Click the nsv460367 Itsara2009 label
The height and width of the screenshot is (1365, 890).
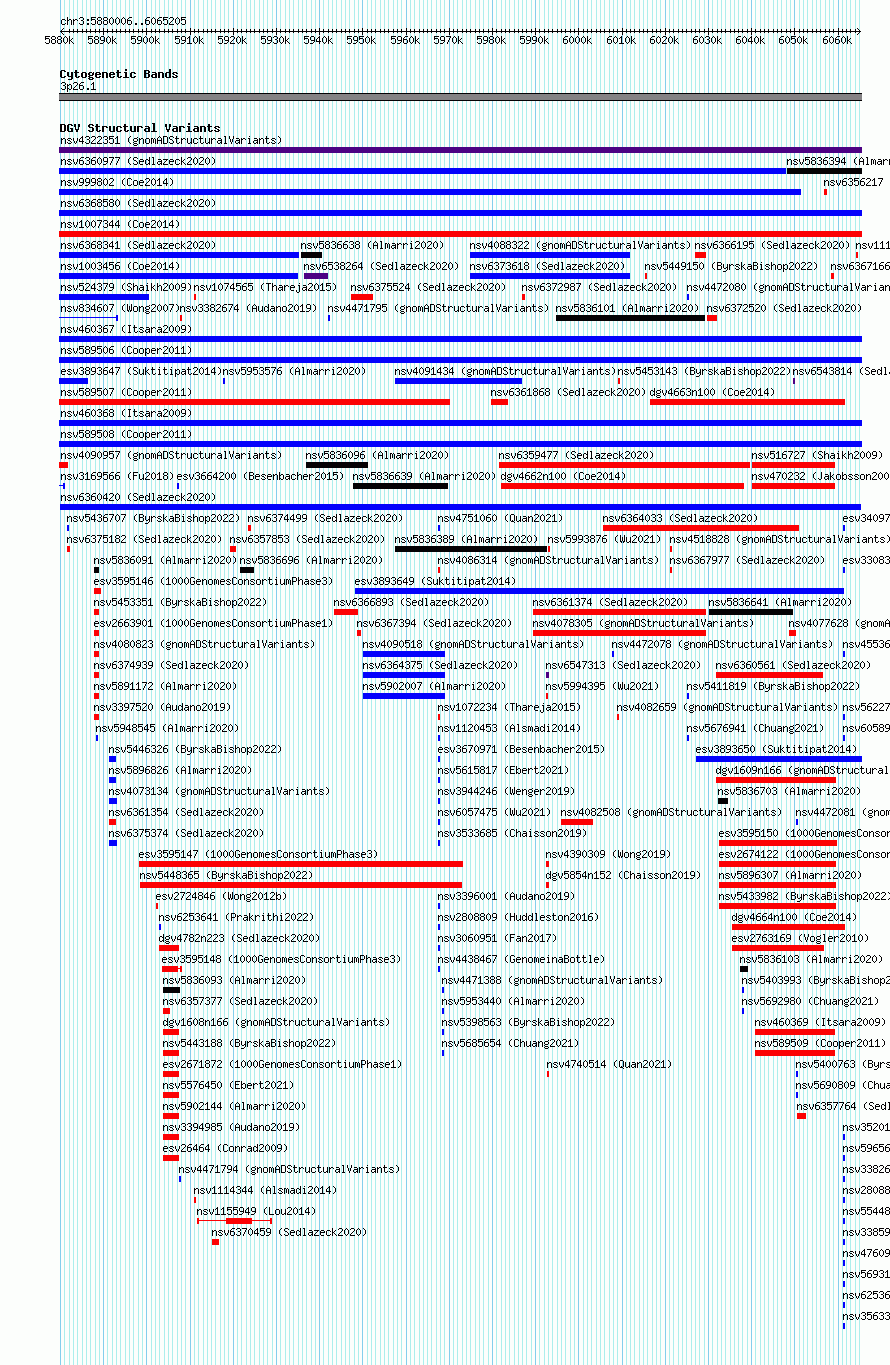(125, 330)
